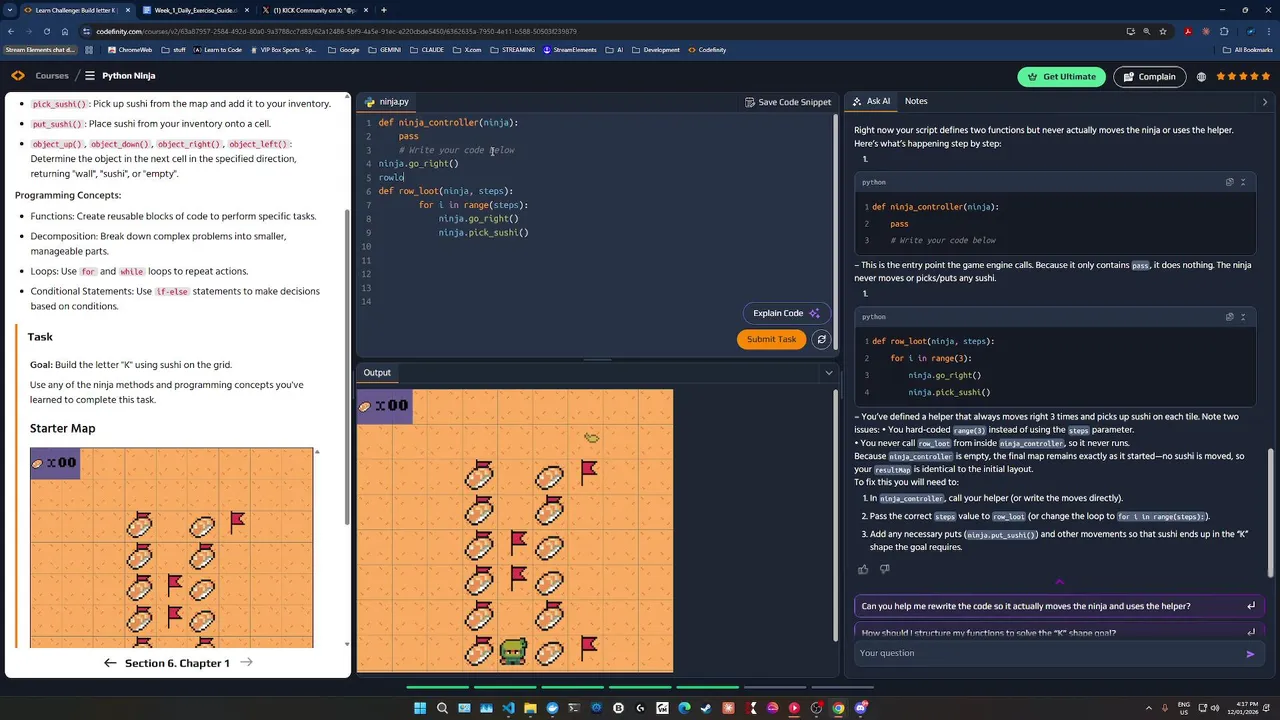
Task: Send the question with arrow icon
Action: (x=1250, y=654)
